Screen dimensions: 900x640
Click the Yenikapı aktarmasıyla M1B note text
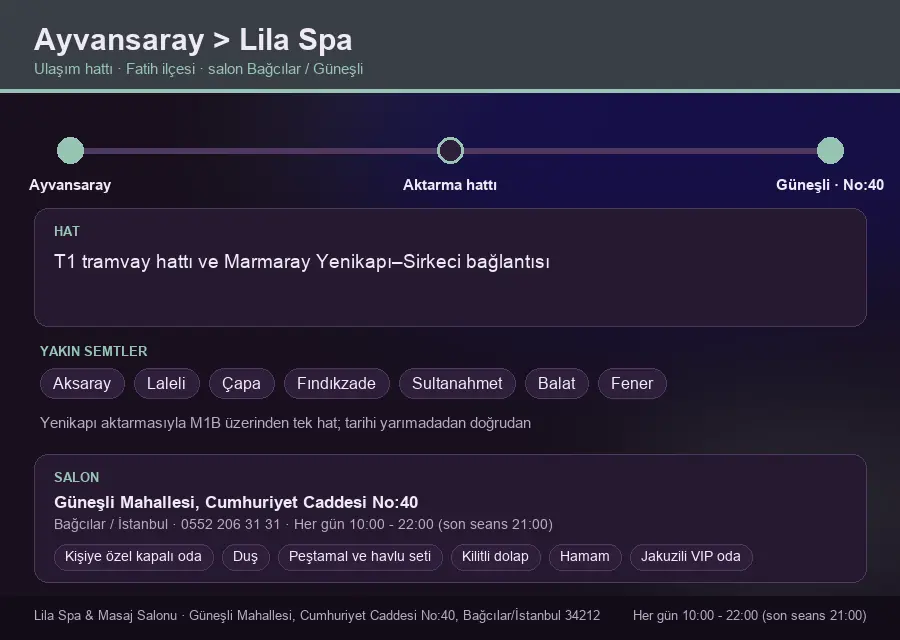pyautogui.click(x=285, y=423)
